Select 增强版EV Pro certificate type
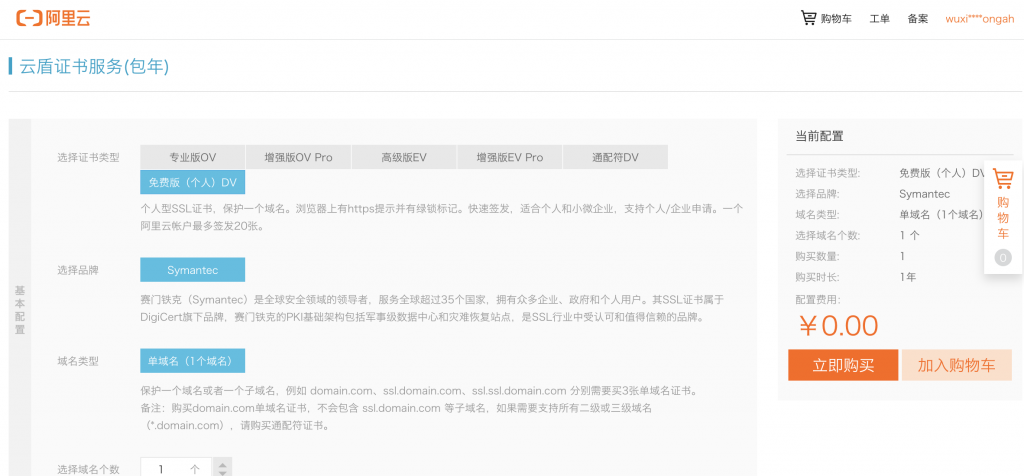This screenshot has width=1024, height=476. click(x=510, y=157)
